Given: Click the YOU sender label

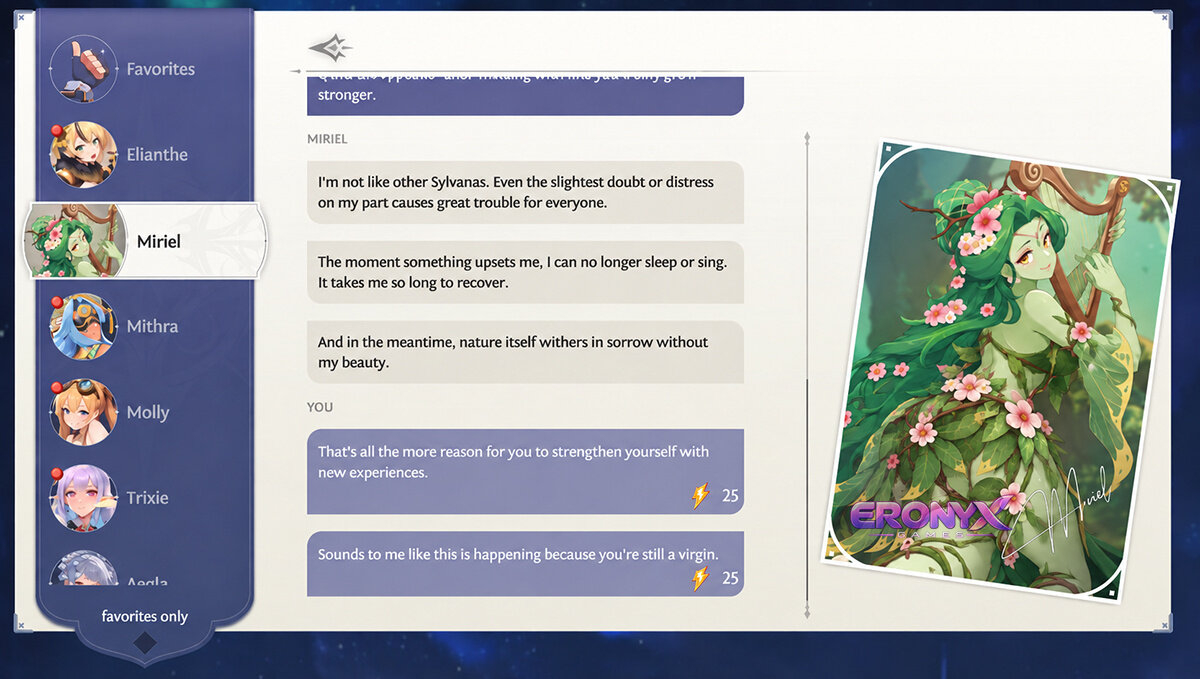Looking at the screenshot, I should pos(320,407).
